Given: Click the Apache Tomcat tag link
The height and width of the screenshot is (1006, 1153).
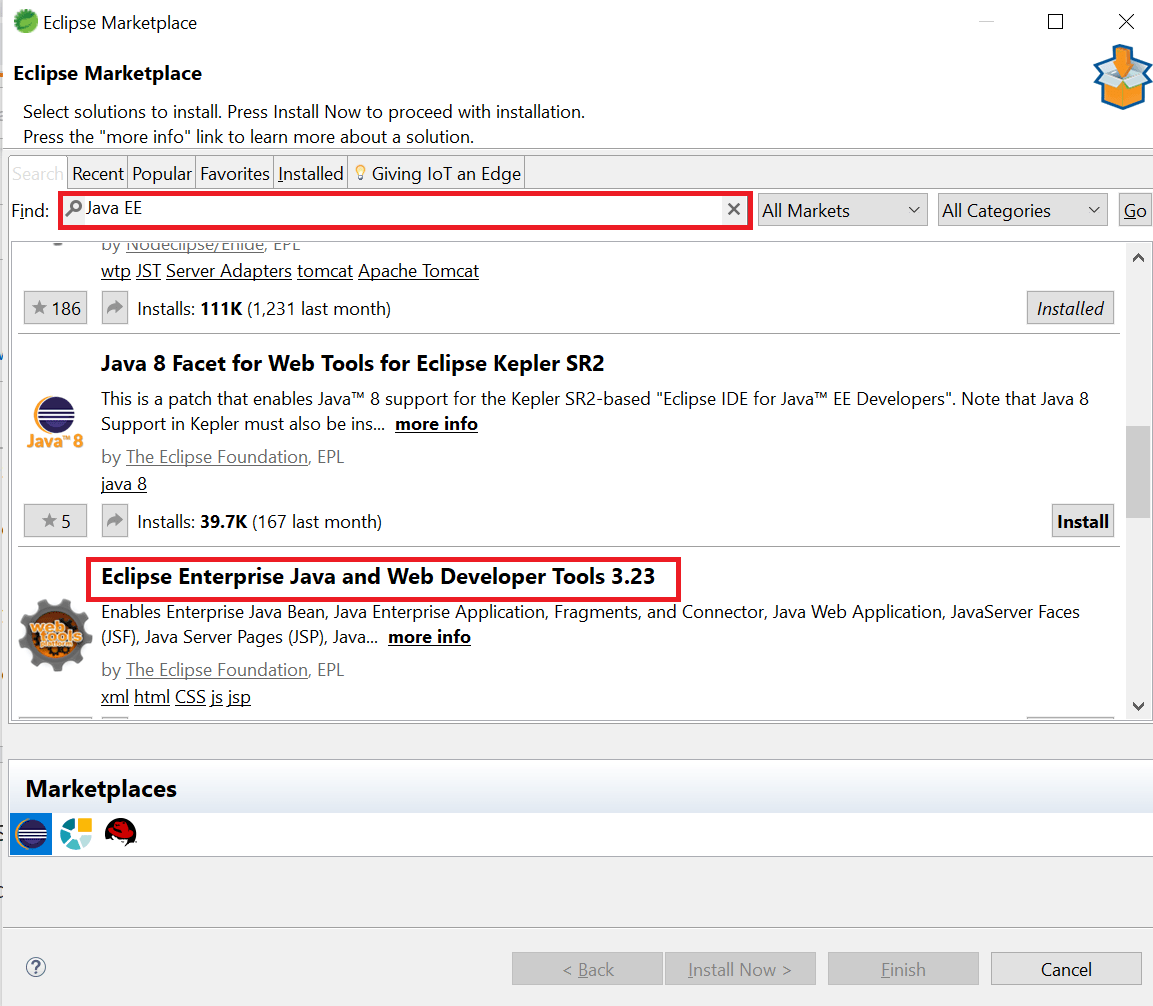Looking at the screenshot, I should pyautogui.click(x=418, y=271).
